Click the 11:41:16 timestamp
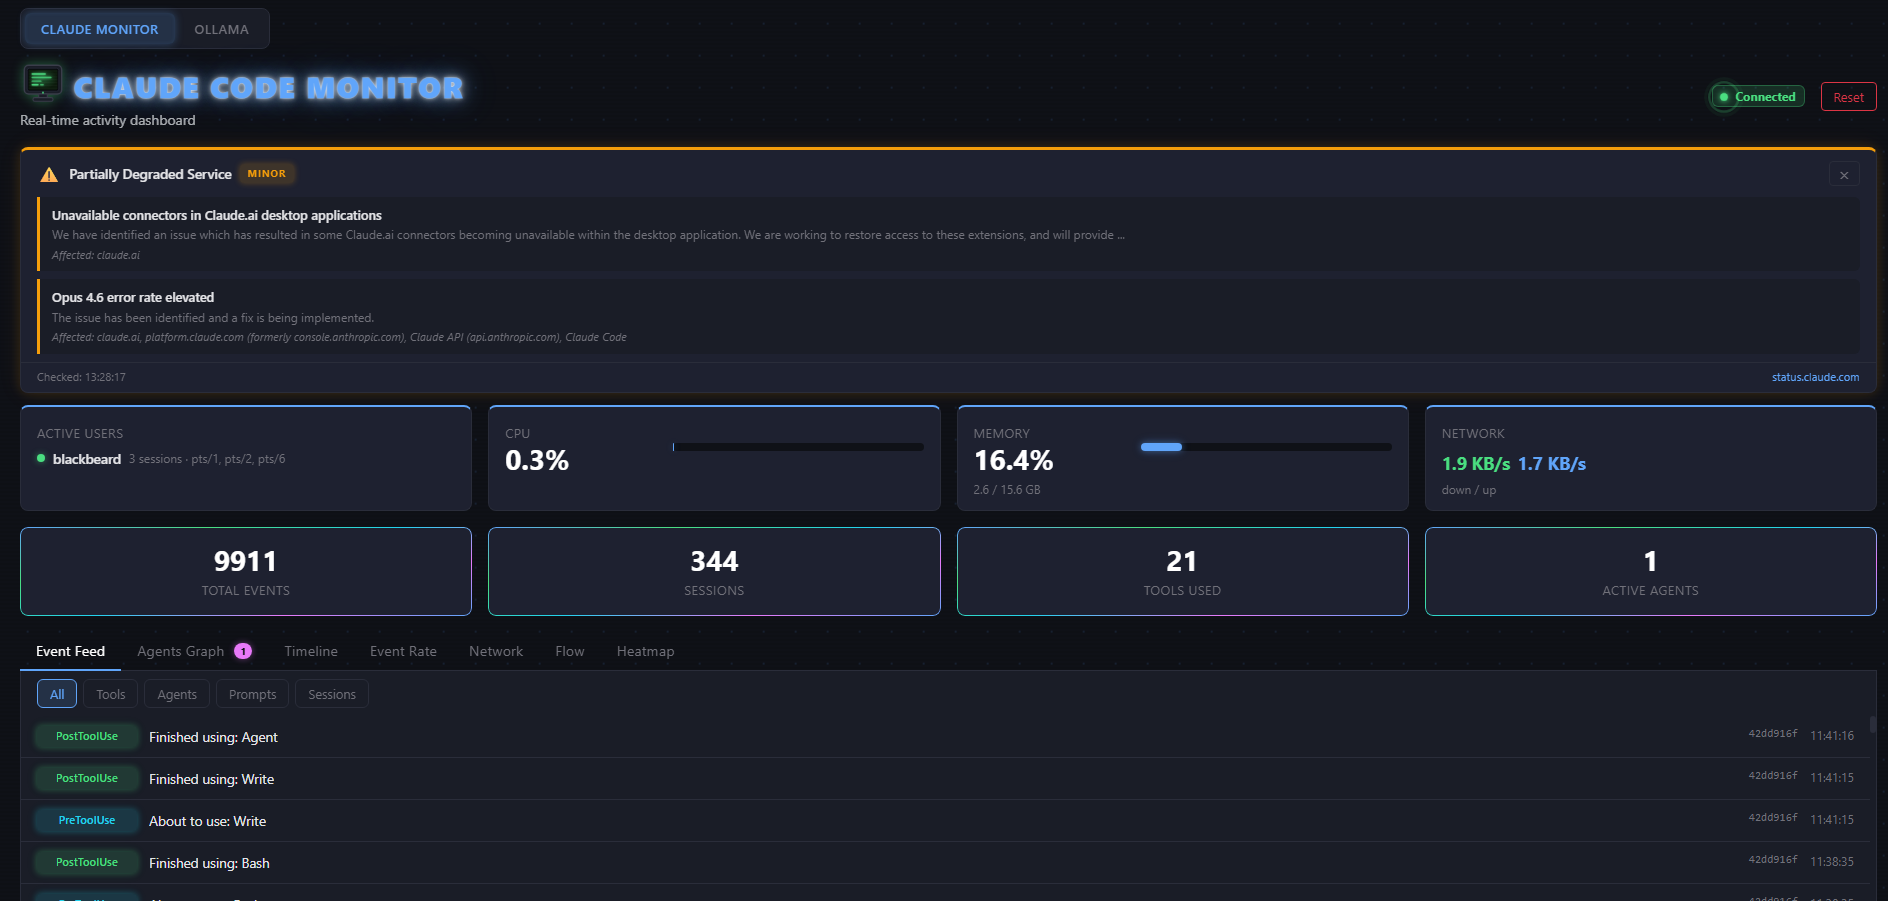The width and height of the screenshot is (1888, 901). click(1832, 736)
